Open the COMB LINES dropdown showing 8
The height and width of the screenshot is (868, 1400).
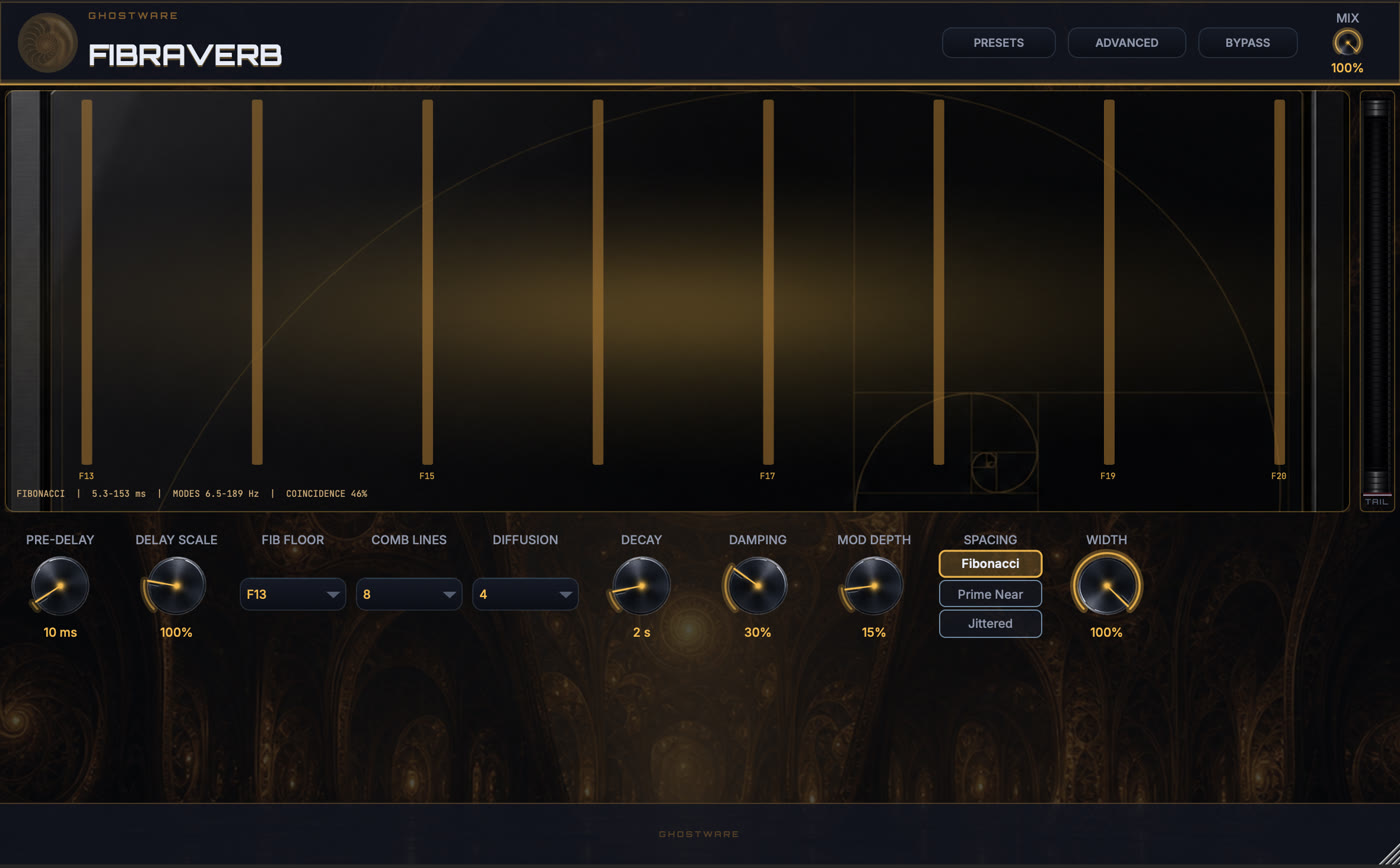[409, 594]
